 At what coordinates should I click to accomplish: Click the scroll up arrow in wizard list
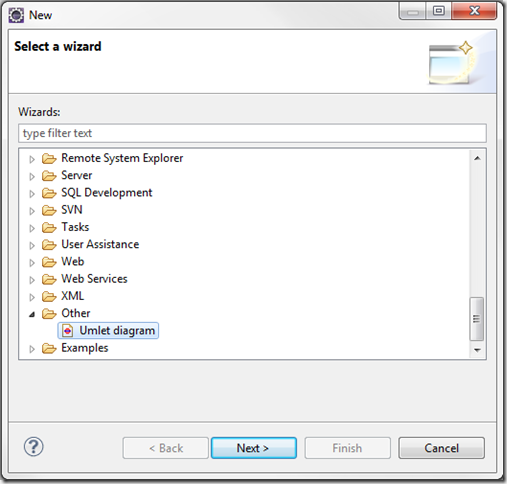pos(477,158)
